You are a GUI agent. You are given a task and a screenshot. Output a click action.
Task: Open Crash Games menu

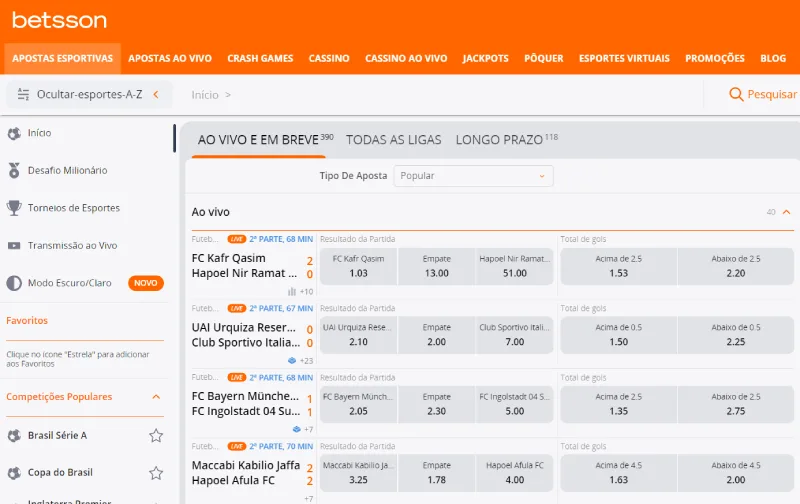[x=260, y=59]
